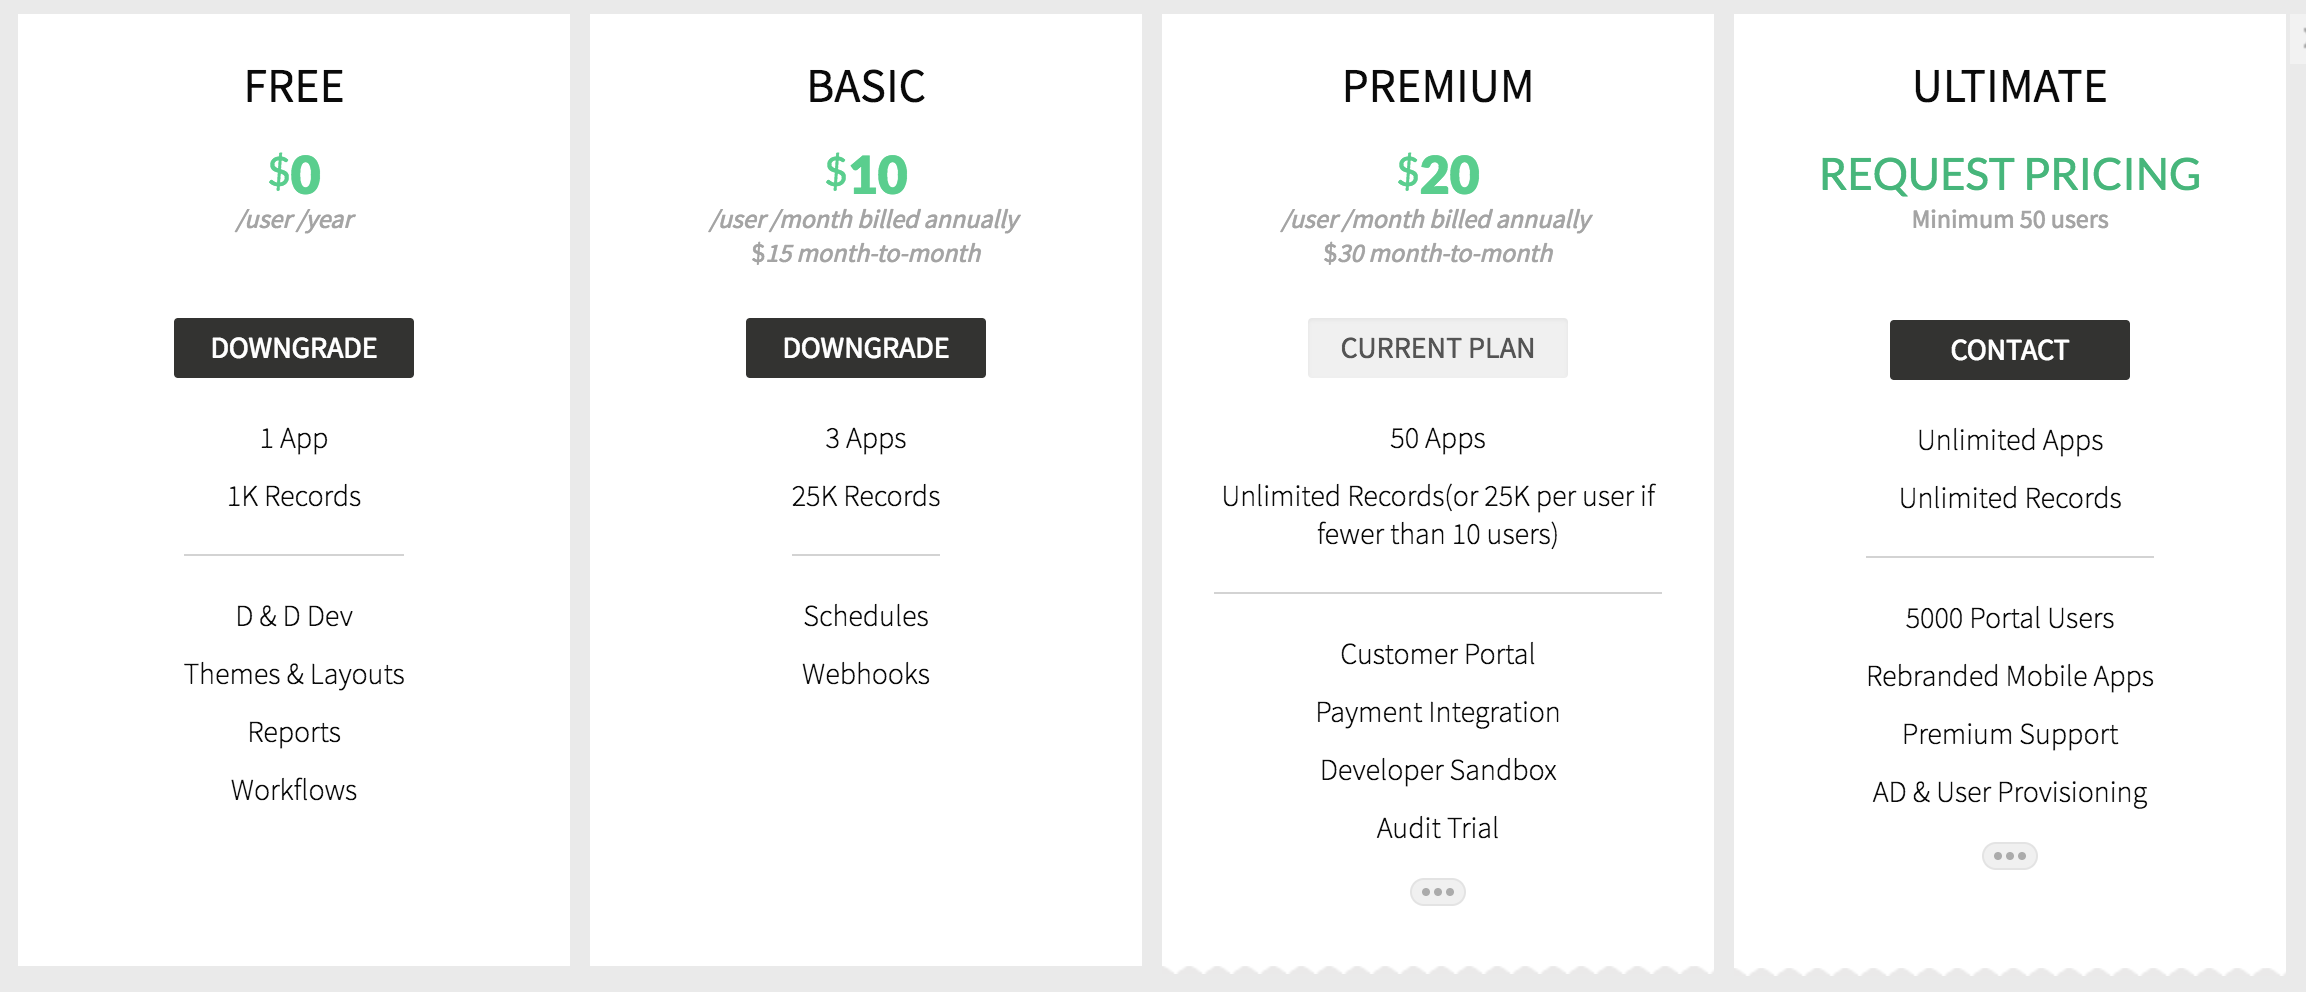
Task: Click the $10 Basic price
Action: [866, 175]
